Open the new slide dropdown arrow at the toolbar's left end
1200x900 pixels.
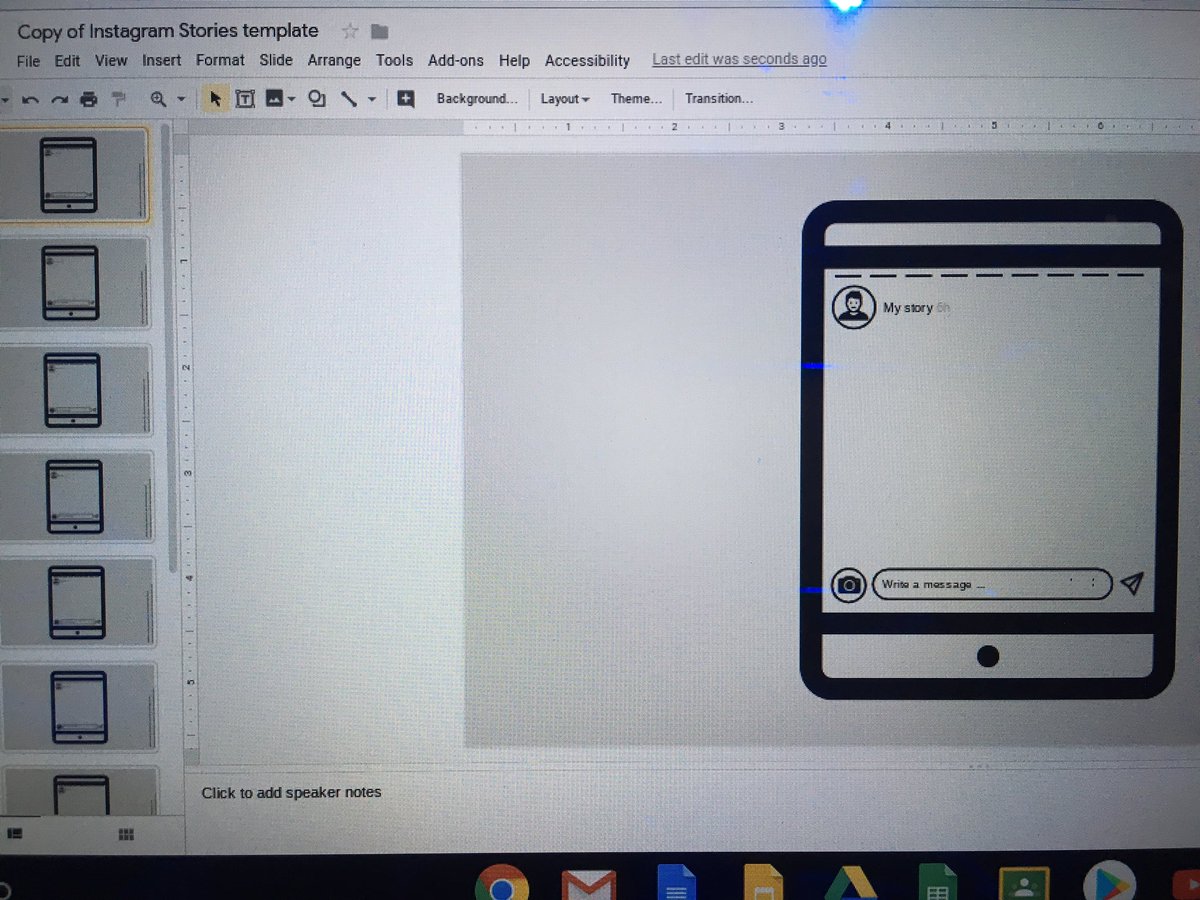click(6, 99)
